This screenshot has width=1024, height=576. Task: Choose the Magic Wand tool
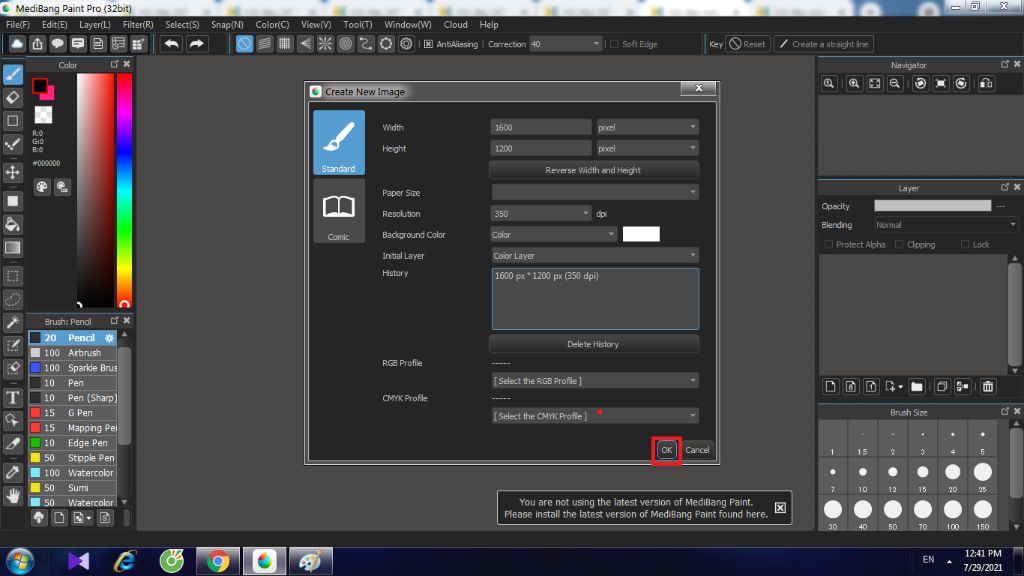[x=12, y=323]
